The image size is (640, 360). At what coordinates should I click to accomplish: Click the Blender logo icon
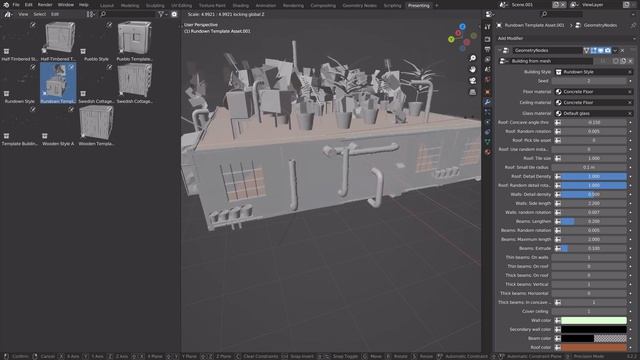click(6, 5)
